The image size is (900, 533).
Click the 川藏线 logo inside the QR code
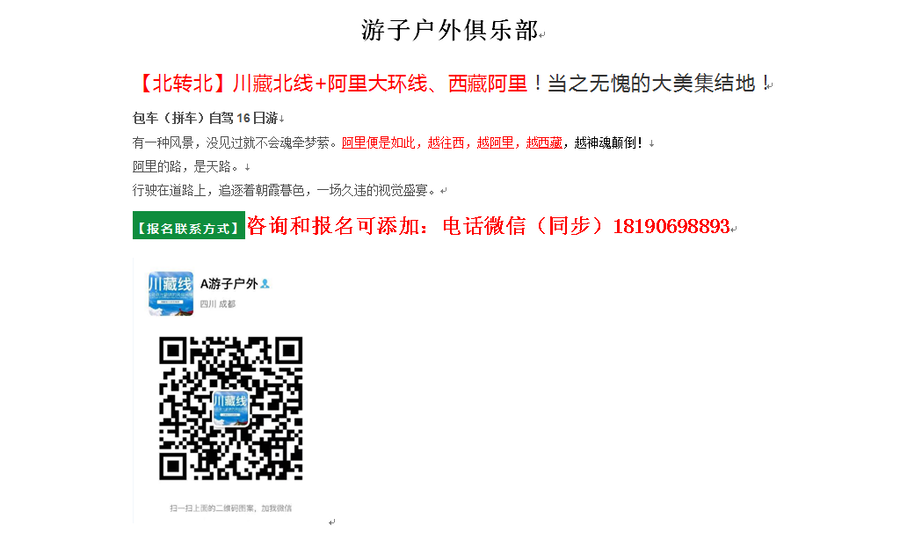231,408
